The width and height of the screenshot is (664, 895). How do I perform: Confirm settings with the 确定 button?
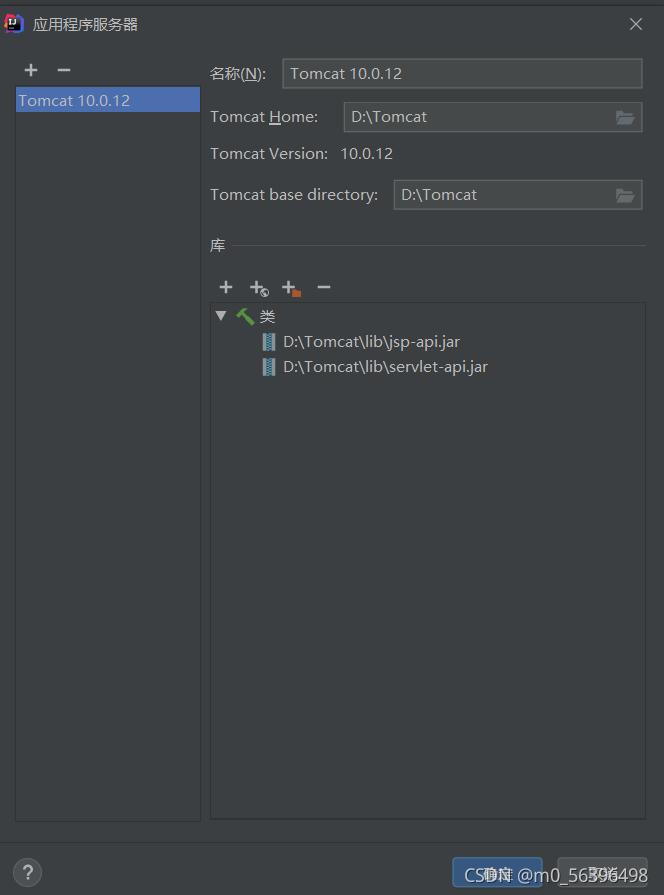pyautogui.click(x=497, y=872)
